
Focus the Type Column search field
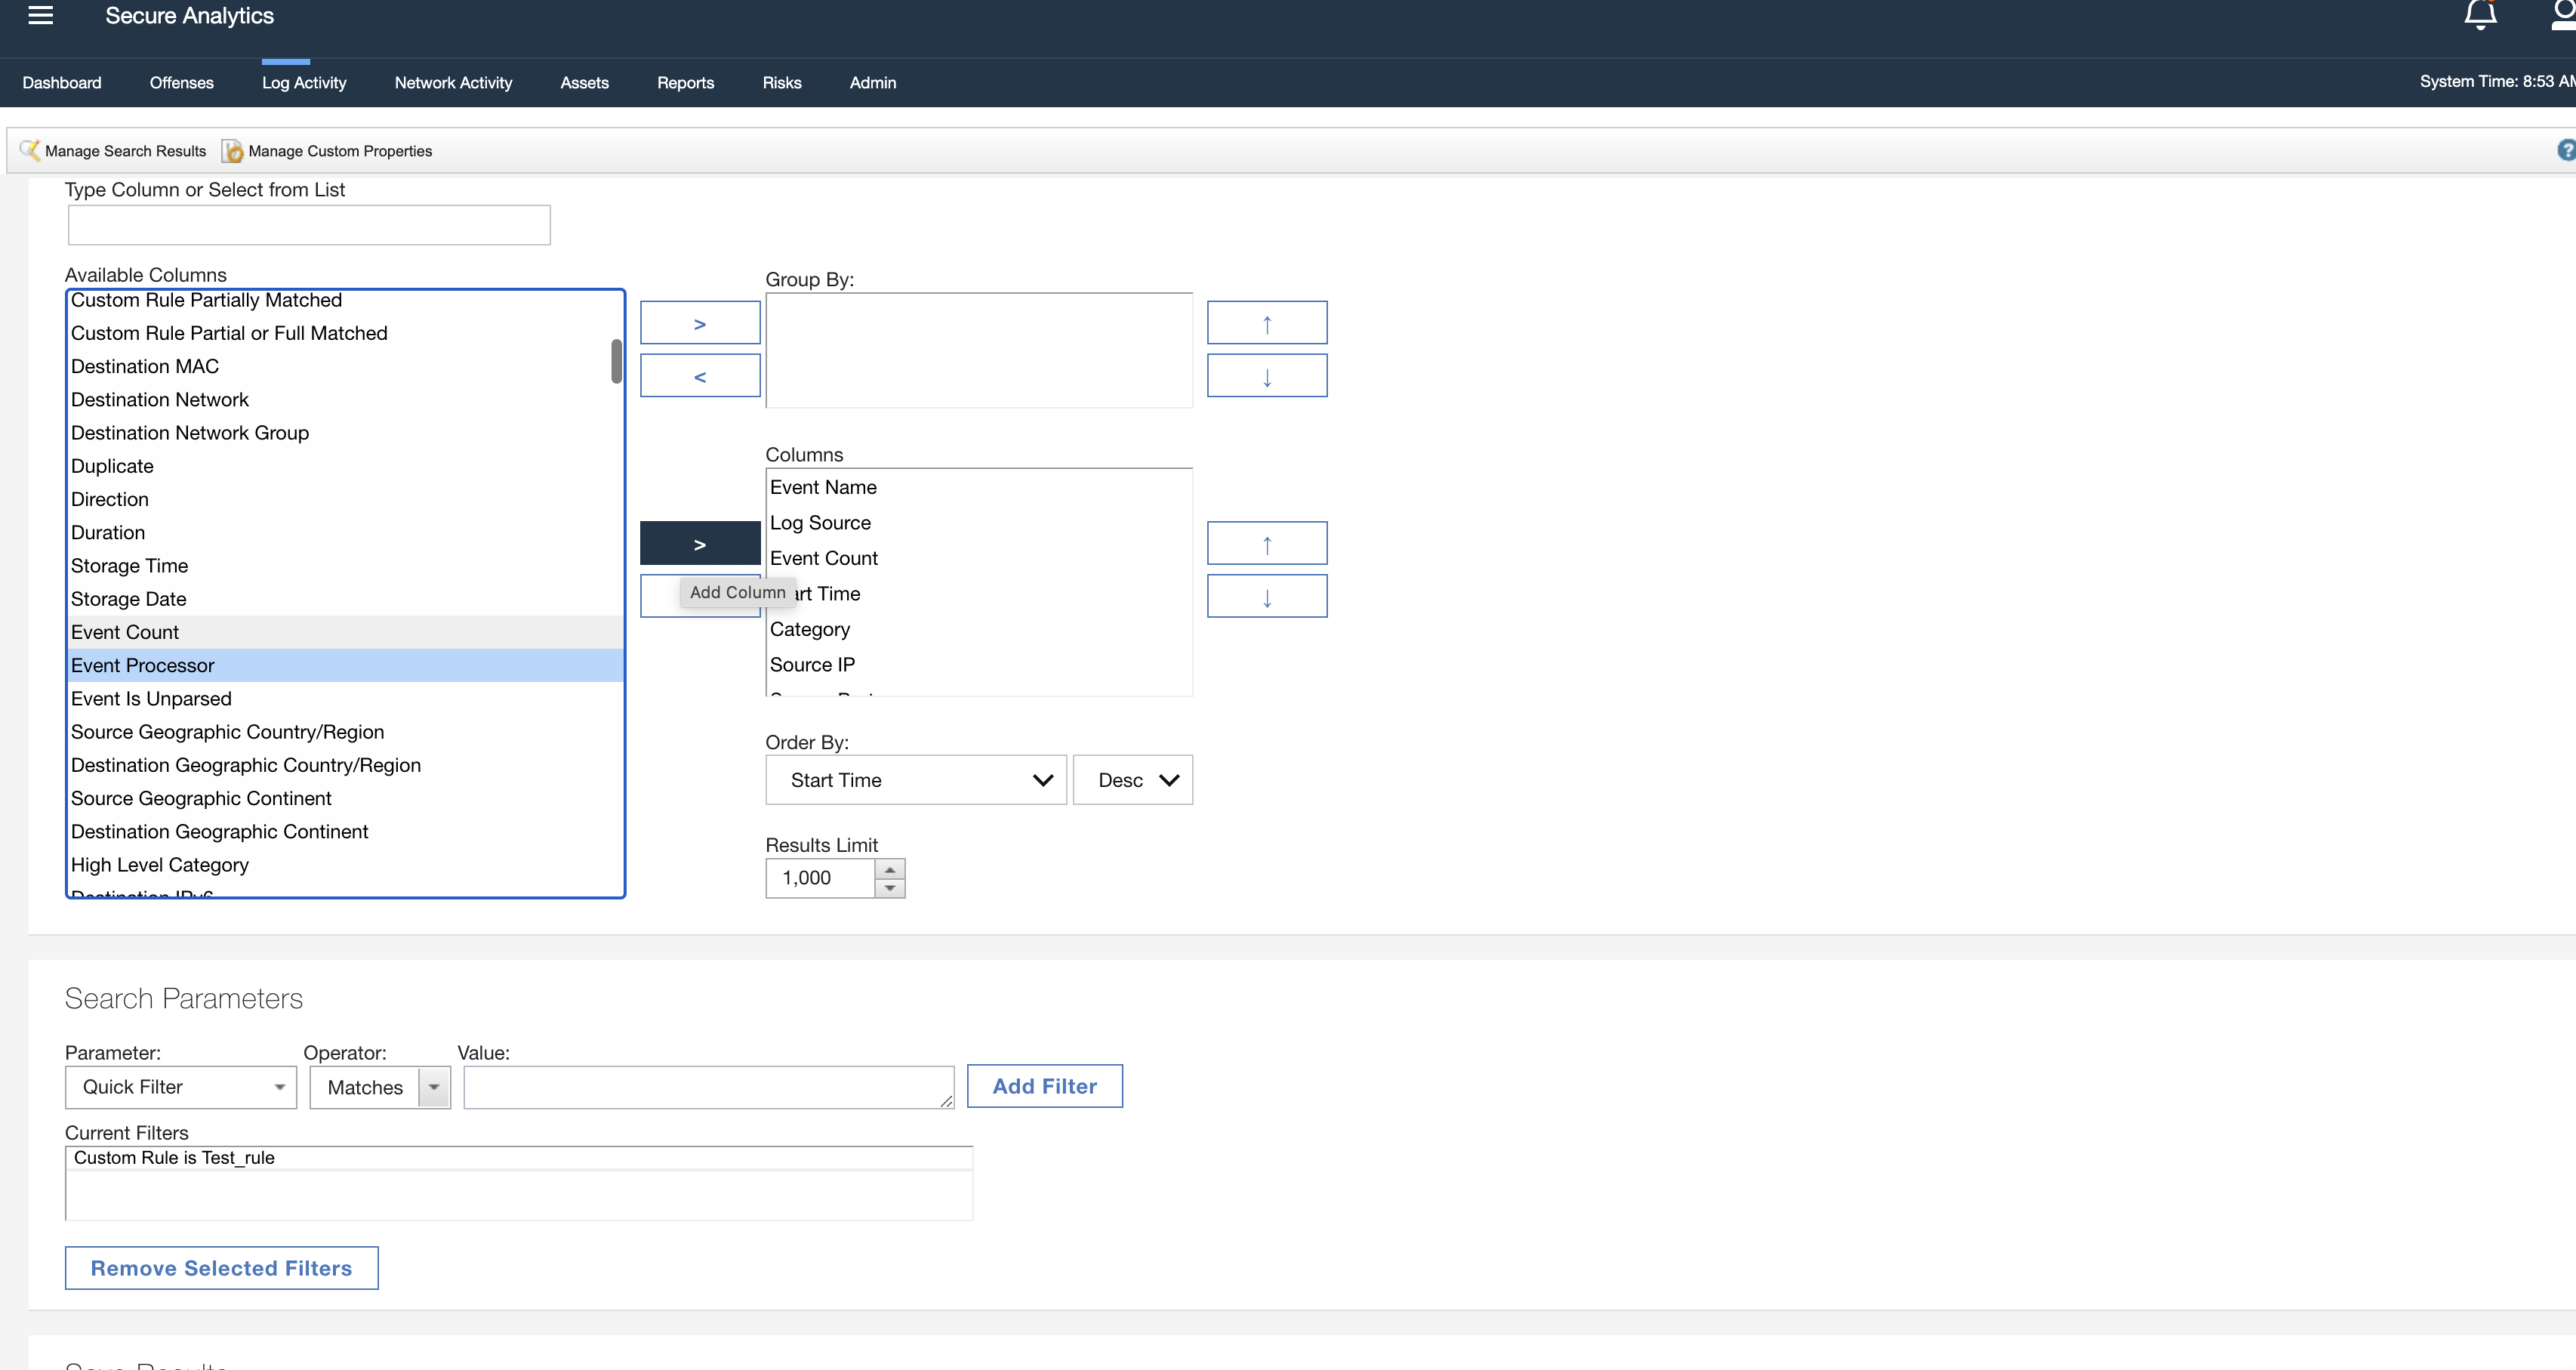point(309,225)
